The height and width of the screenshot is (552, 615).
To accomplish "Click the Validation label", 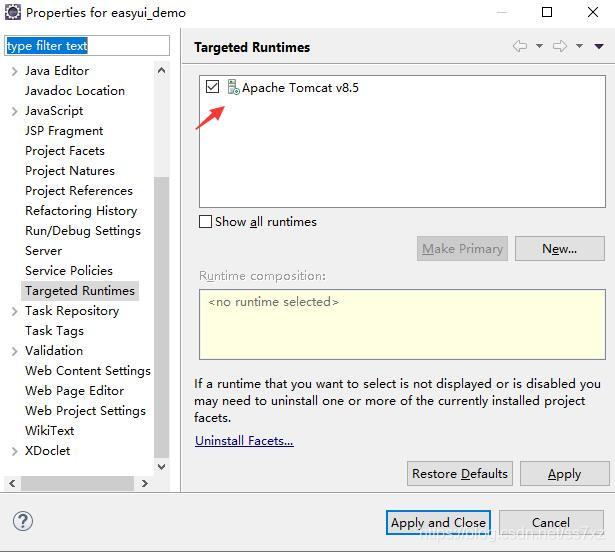I will pyautogui.click(x=54, y=351).
